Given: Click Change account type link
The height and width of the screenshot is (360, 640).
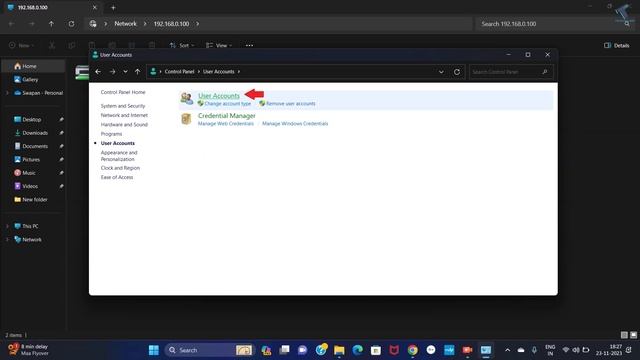Looking at the screenshot, I should pos(228,104).
